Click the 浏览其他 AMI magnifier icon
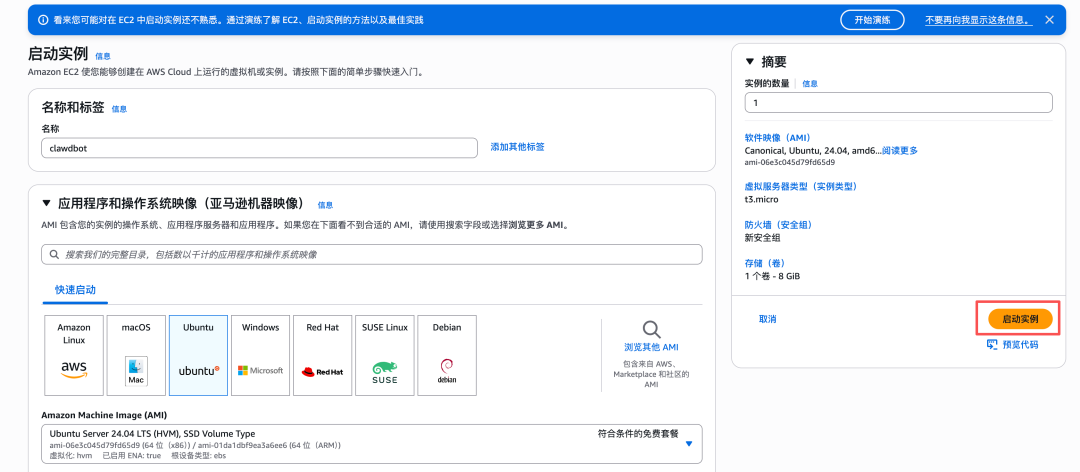The image size is (1080, 472). coord(651,329)
